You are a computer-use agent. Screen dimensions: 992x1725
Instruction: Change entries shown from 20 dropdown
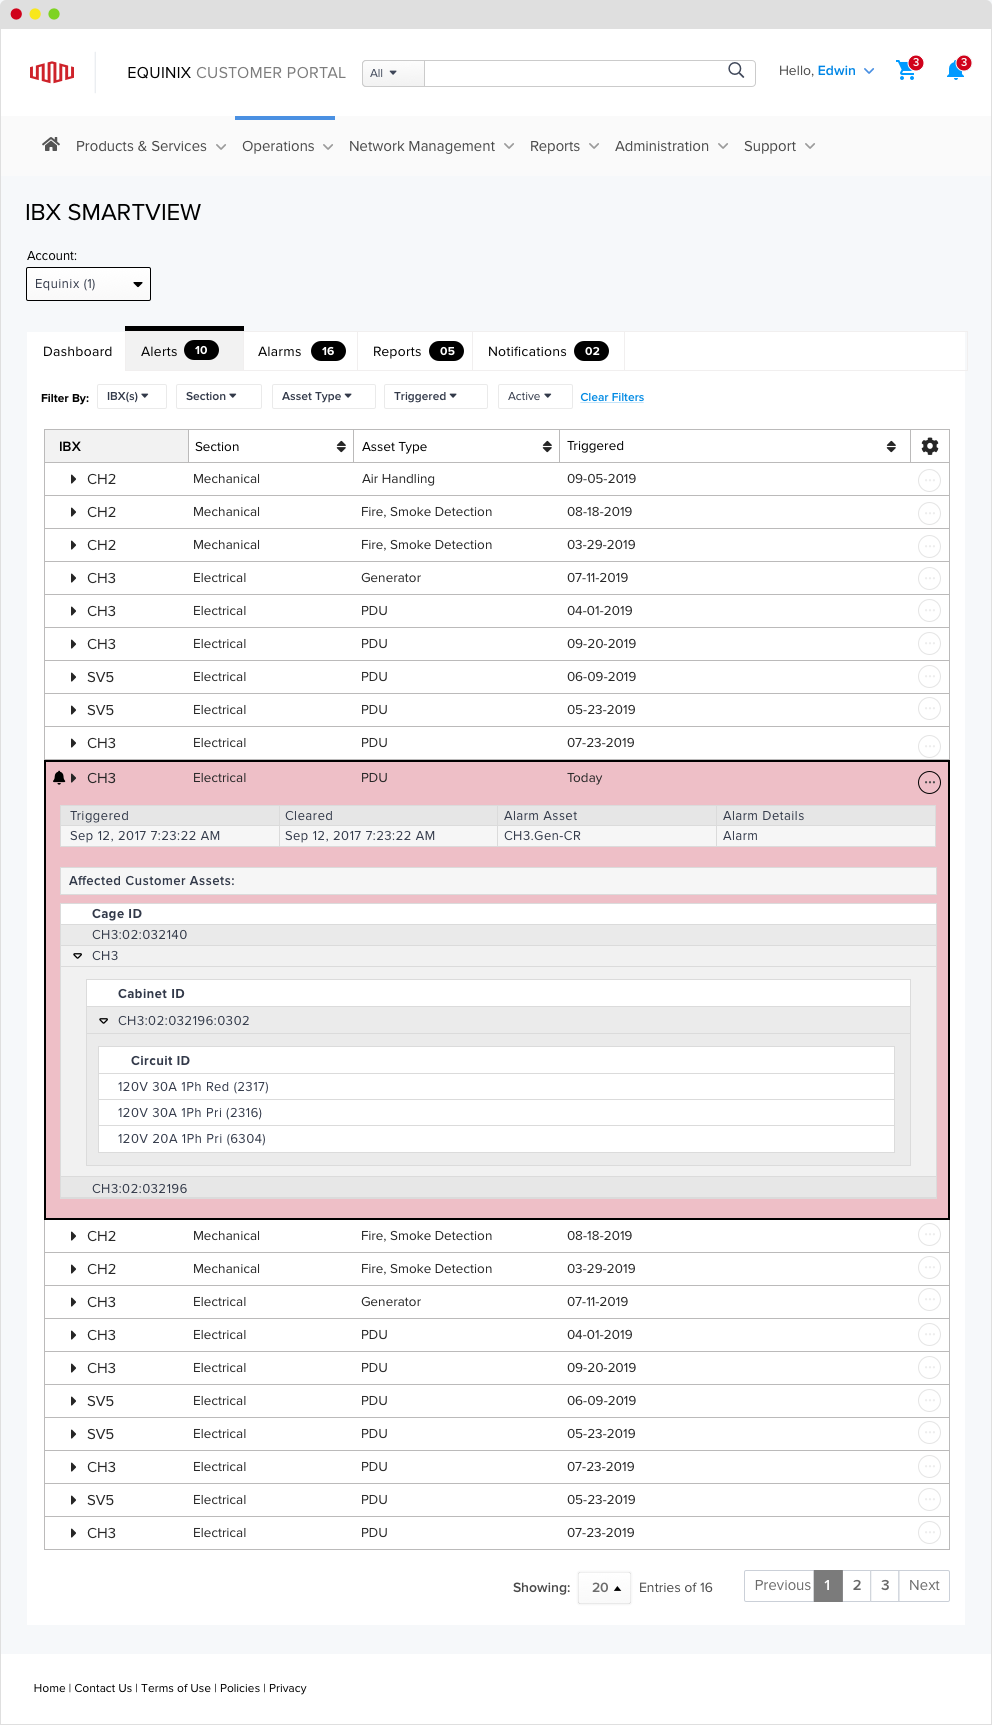[604, 1587]
